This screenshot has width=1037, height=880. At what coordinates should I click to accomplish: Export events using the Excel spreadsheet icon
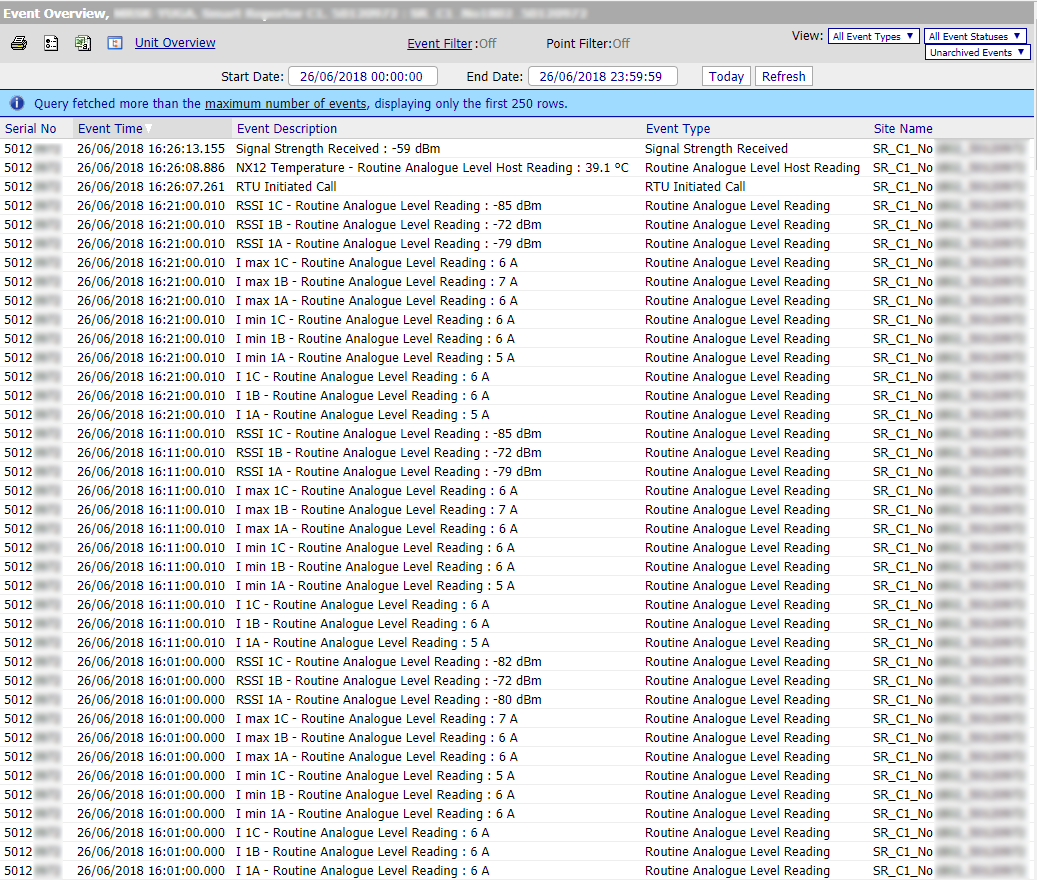(x=83, y=44)
